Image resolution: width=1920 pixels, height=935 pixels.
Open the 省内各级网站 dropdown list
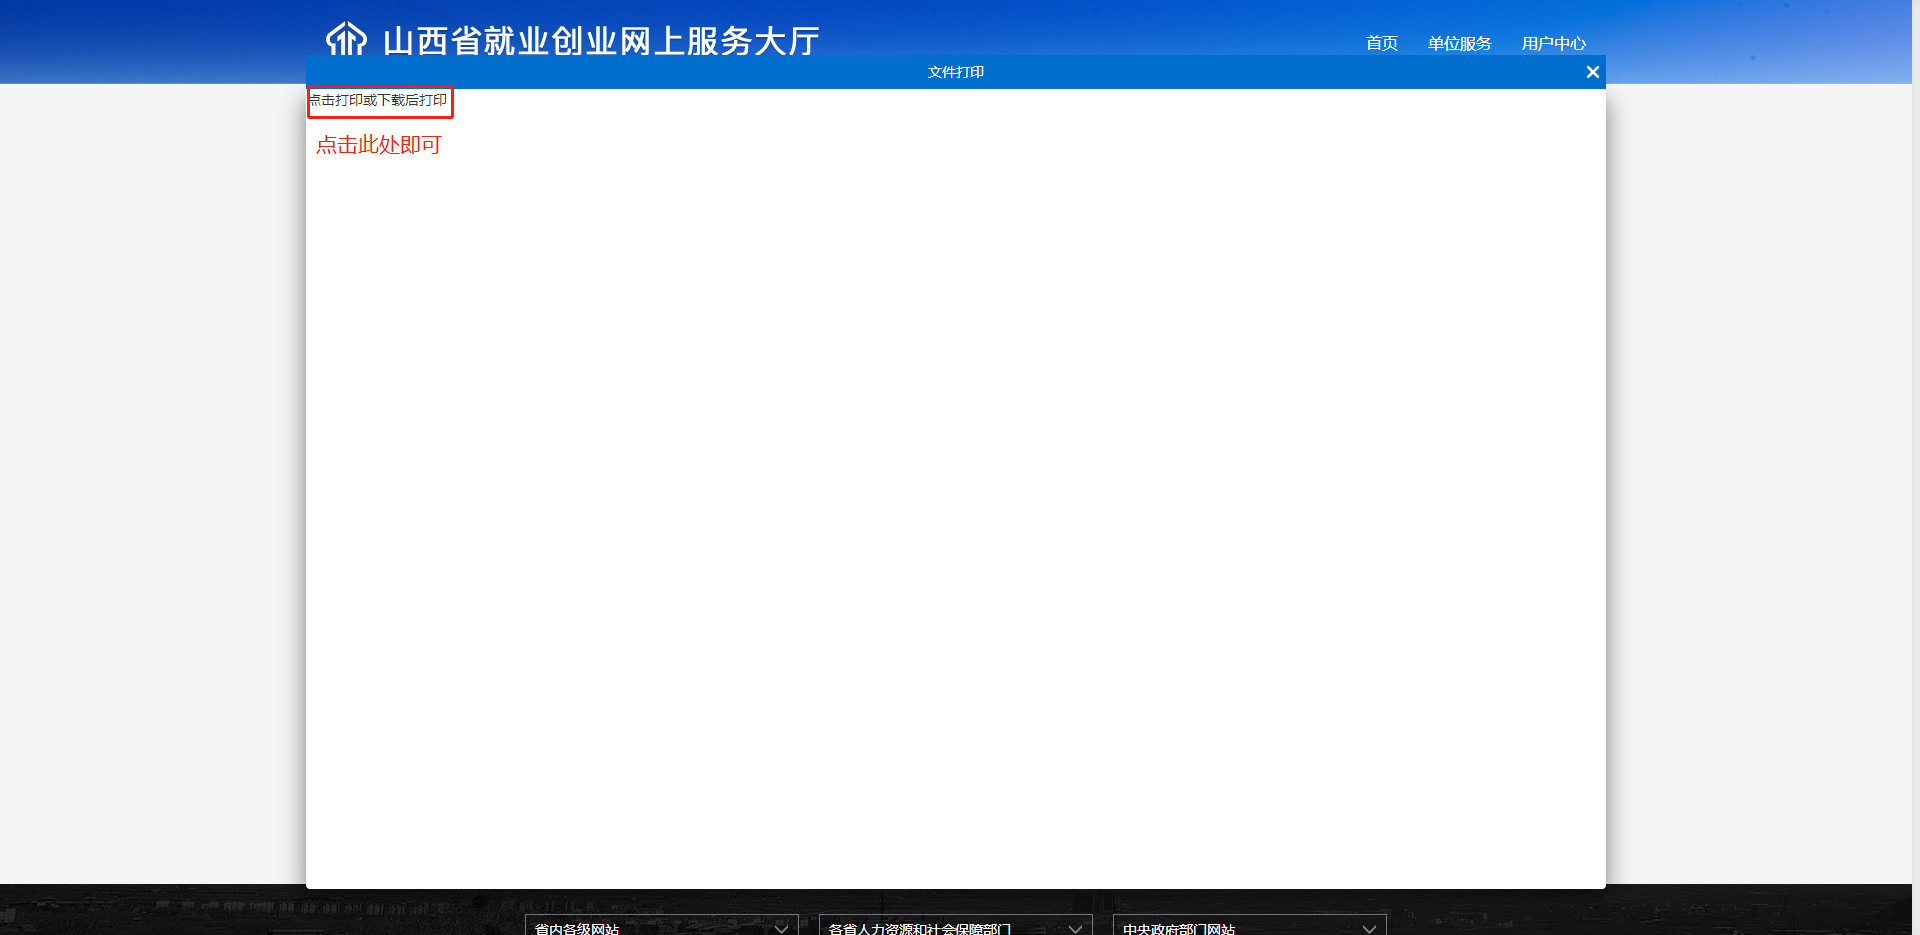click(x=662, y=925)
